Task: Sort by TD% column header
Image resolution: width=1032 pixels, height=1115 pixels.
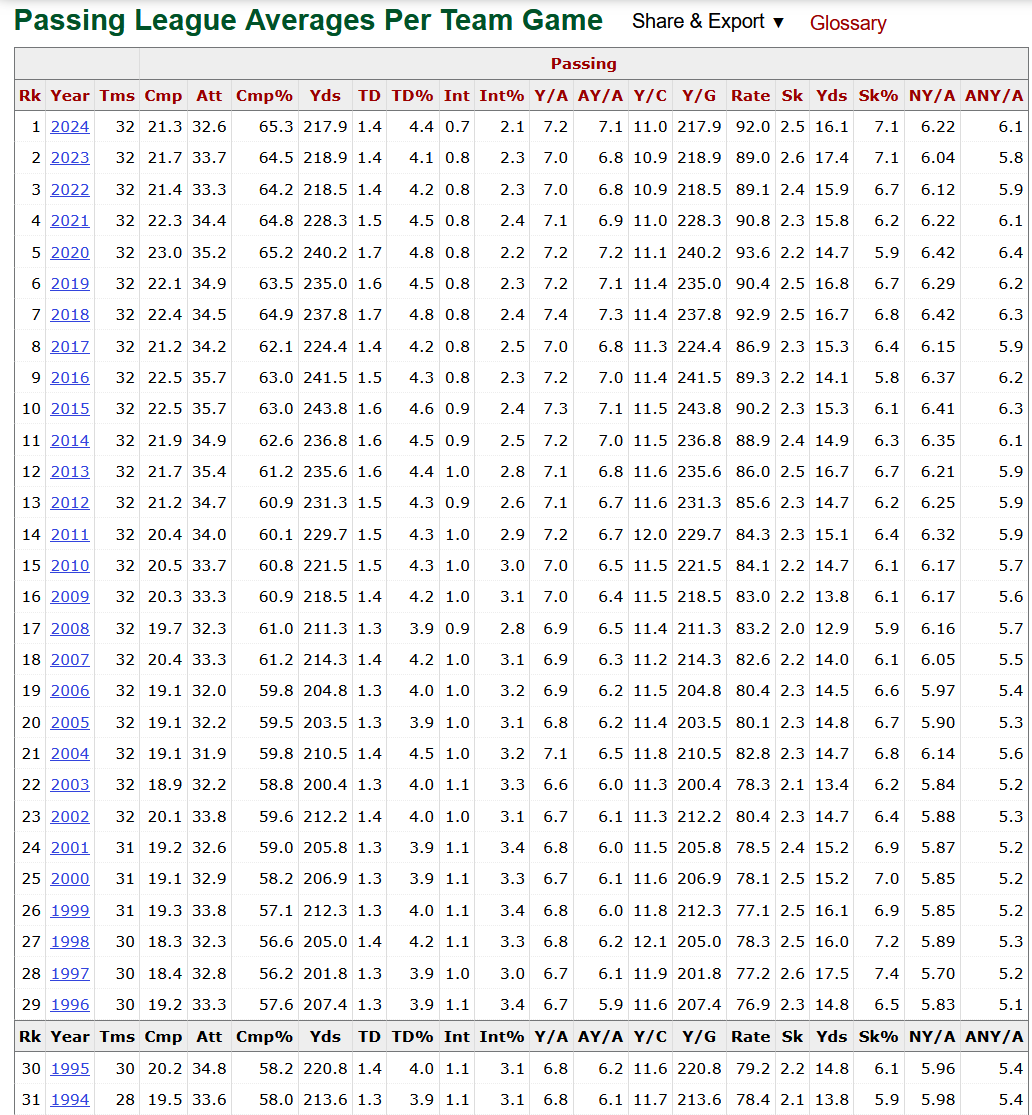Action: (x=412, y=96)
